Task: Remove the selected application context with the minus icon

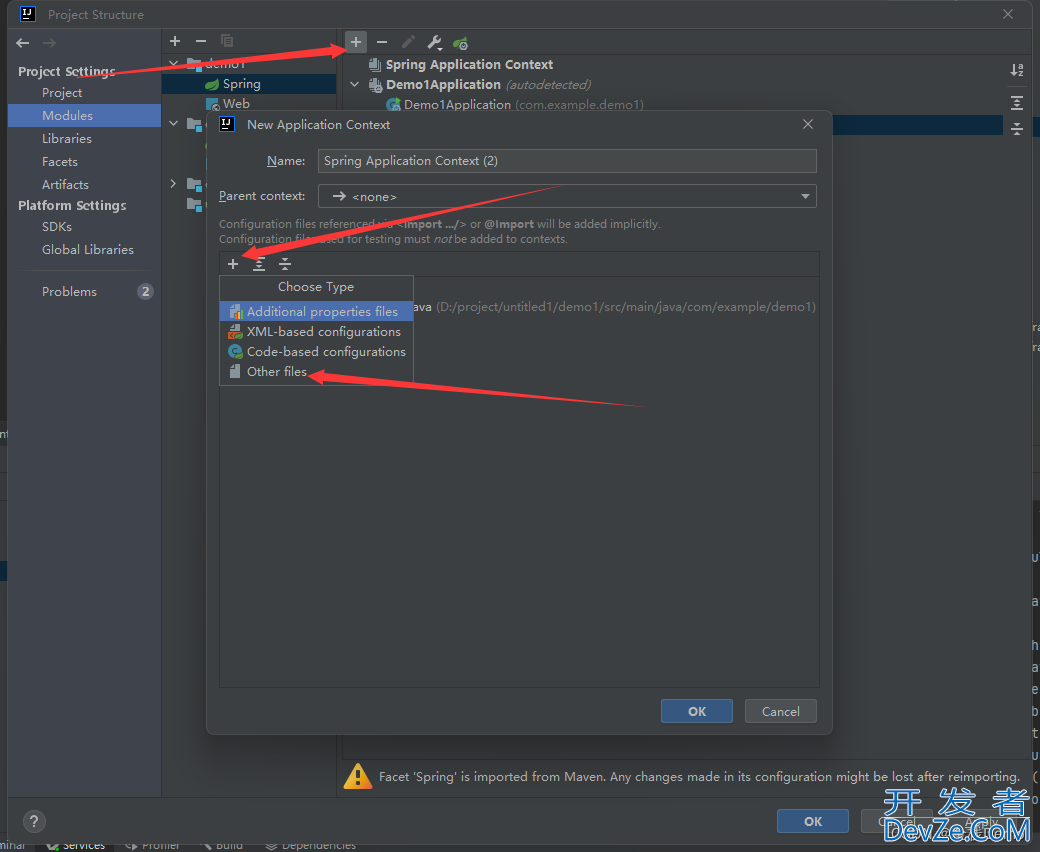Action: click(x=382, y=42)
